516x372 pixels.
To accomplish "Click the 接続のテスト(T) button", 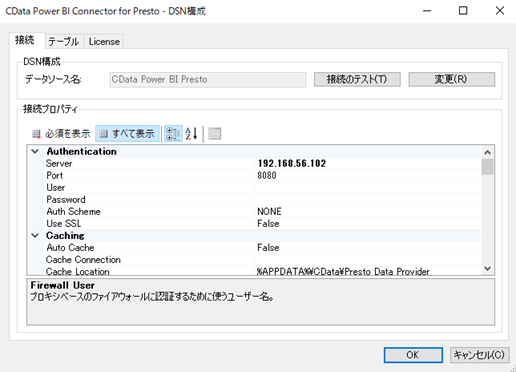I will (x=357, y=79).
